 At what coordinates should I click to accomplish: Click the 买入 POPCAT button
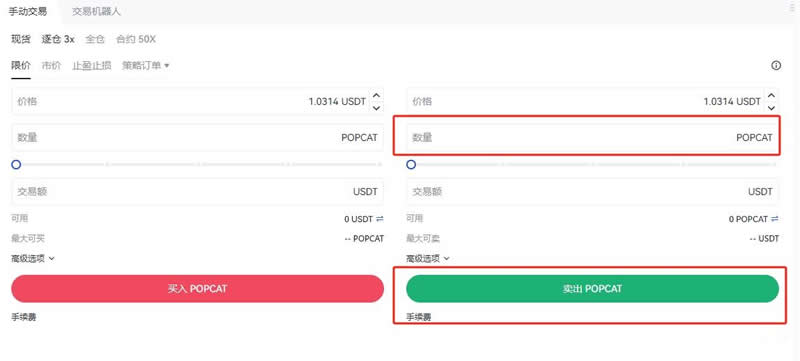click(x=197, y=289)
